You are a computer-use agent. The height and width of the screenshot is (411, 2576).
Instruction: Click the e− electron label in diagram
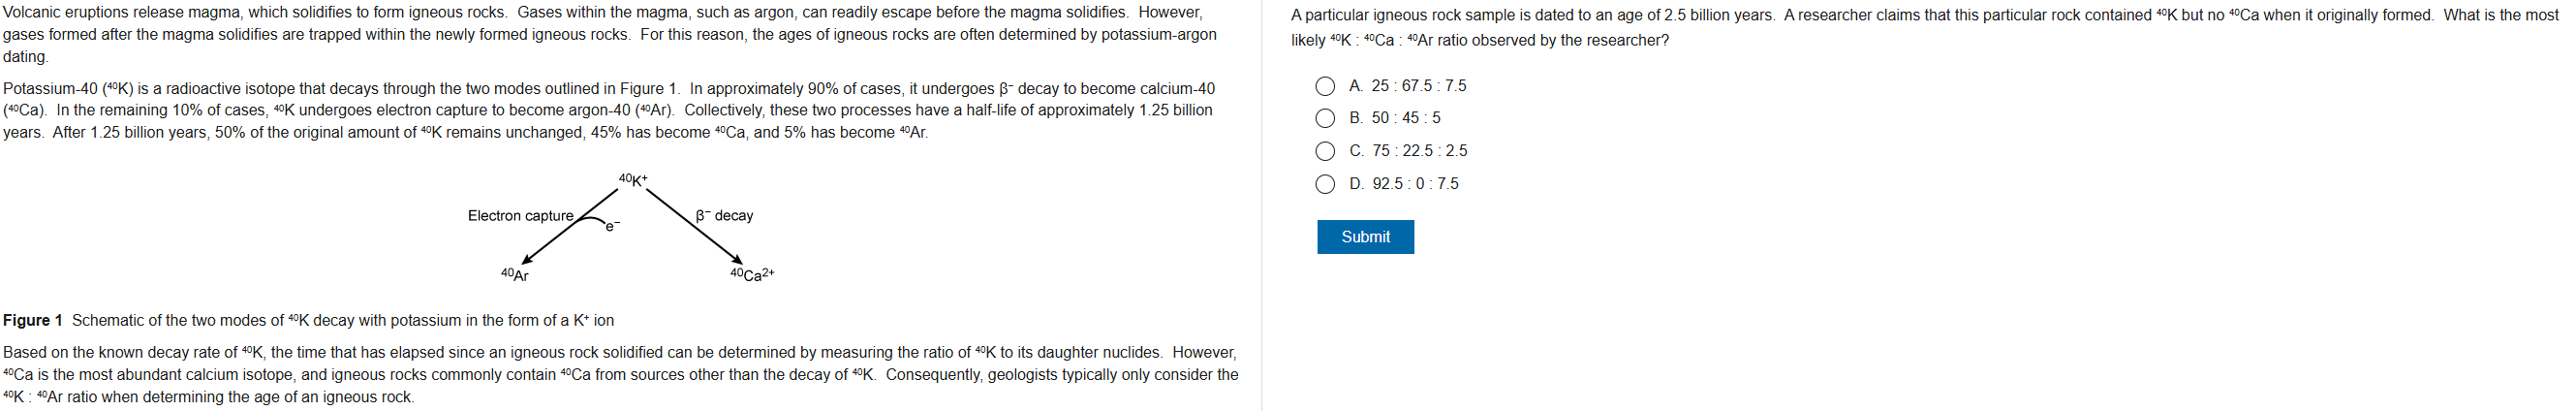tap(612, 226)
